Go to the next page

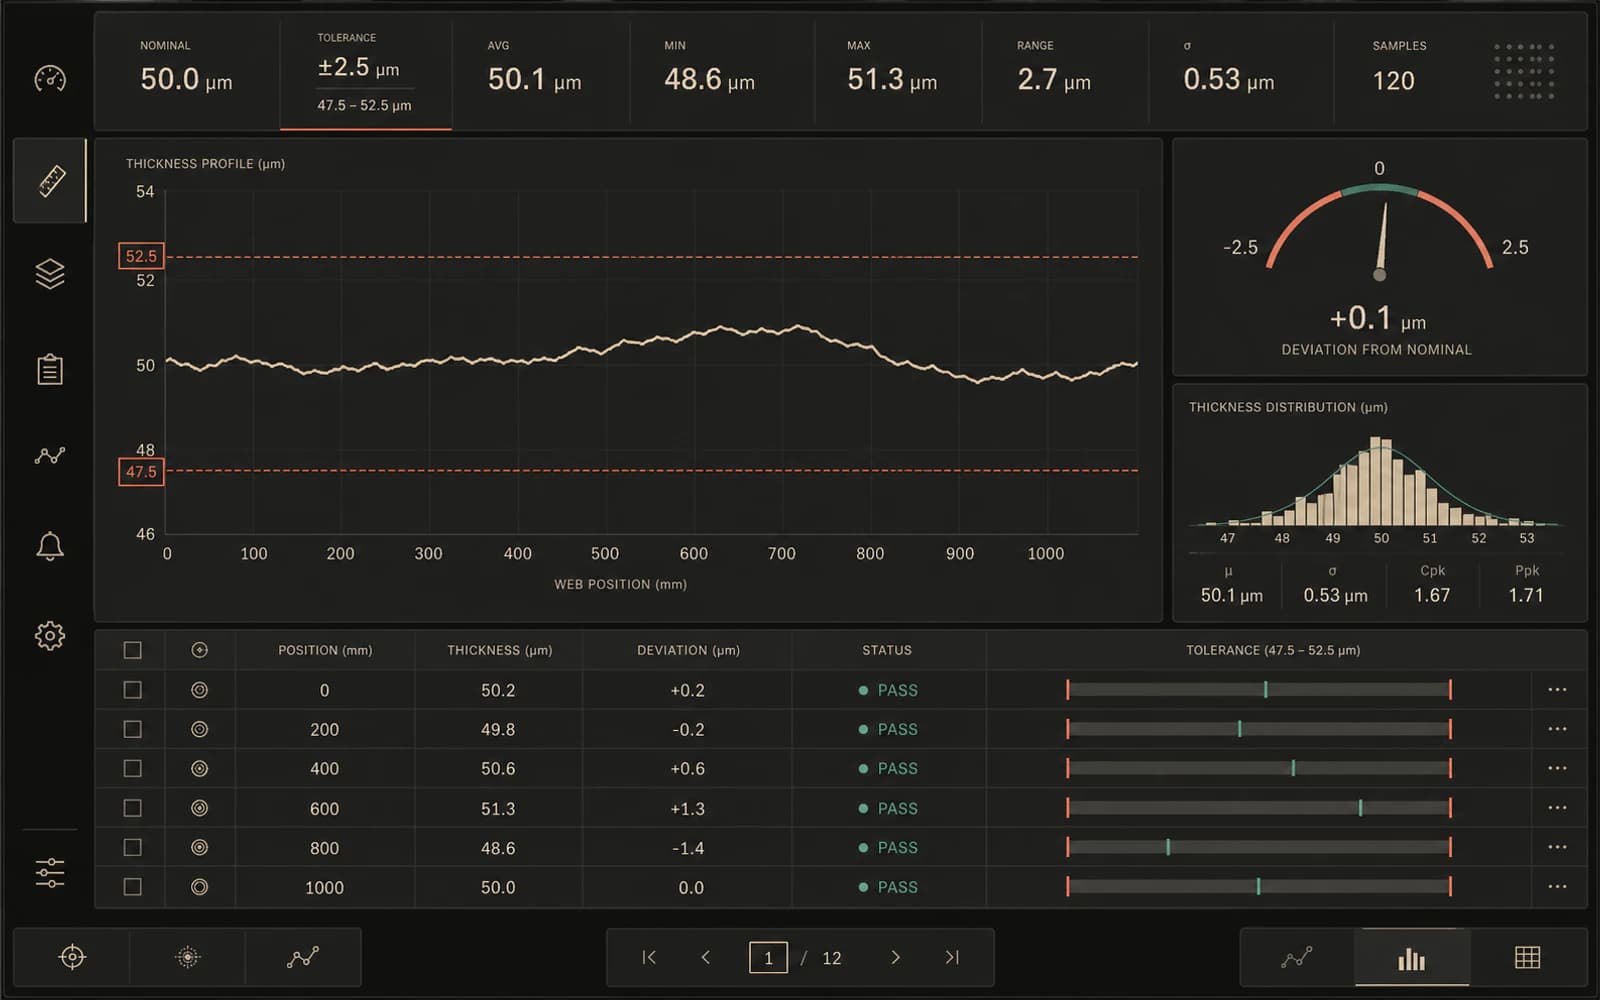895,958
